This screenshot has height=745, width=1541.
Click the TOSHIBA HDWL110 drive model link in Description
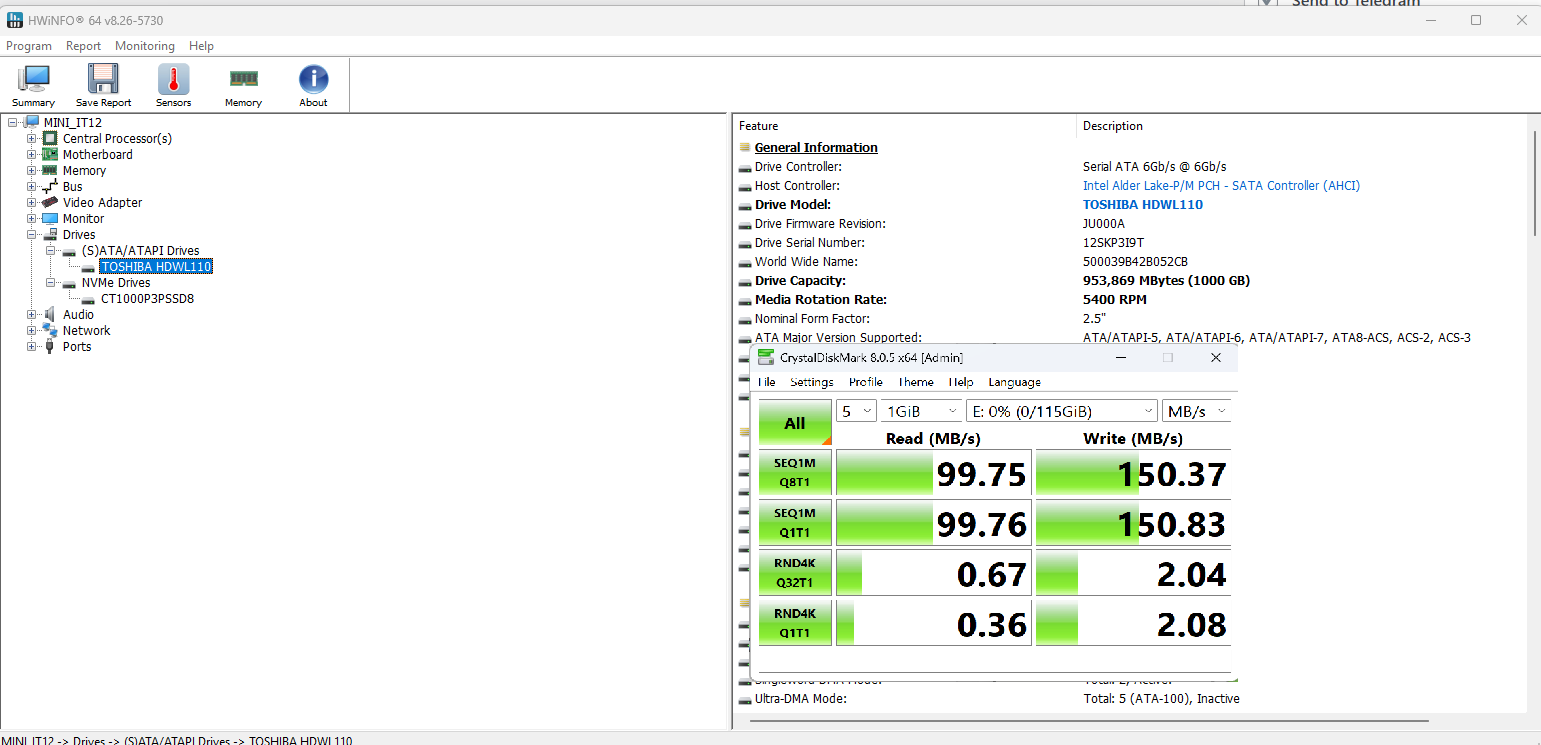(1142, 205)
